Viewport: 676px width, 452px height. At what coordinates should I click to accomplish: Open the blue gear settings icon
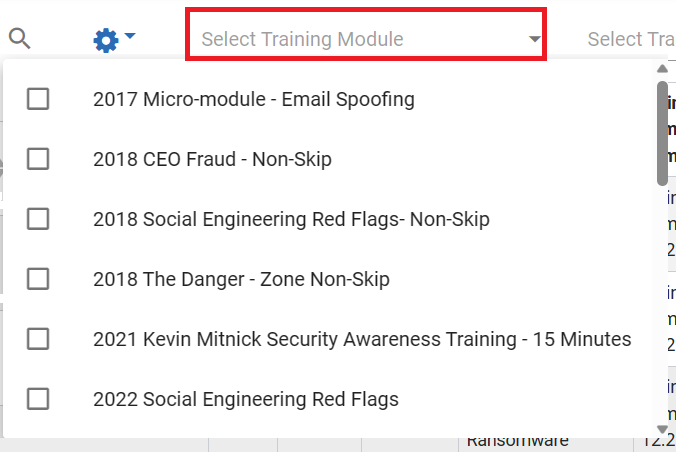pyautogui.click(x=106, y=41)
